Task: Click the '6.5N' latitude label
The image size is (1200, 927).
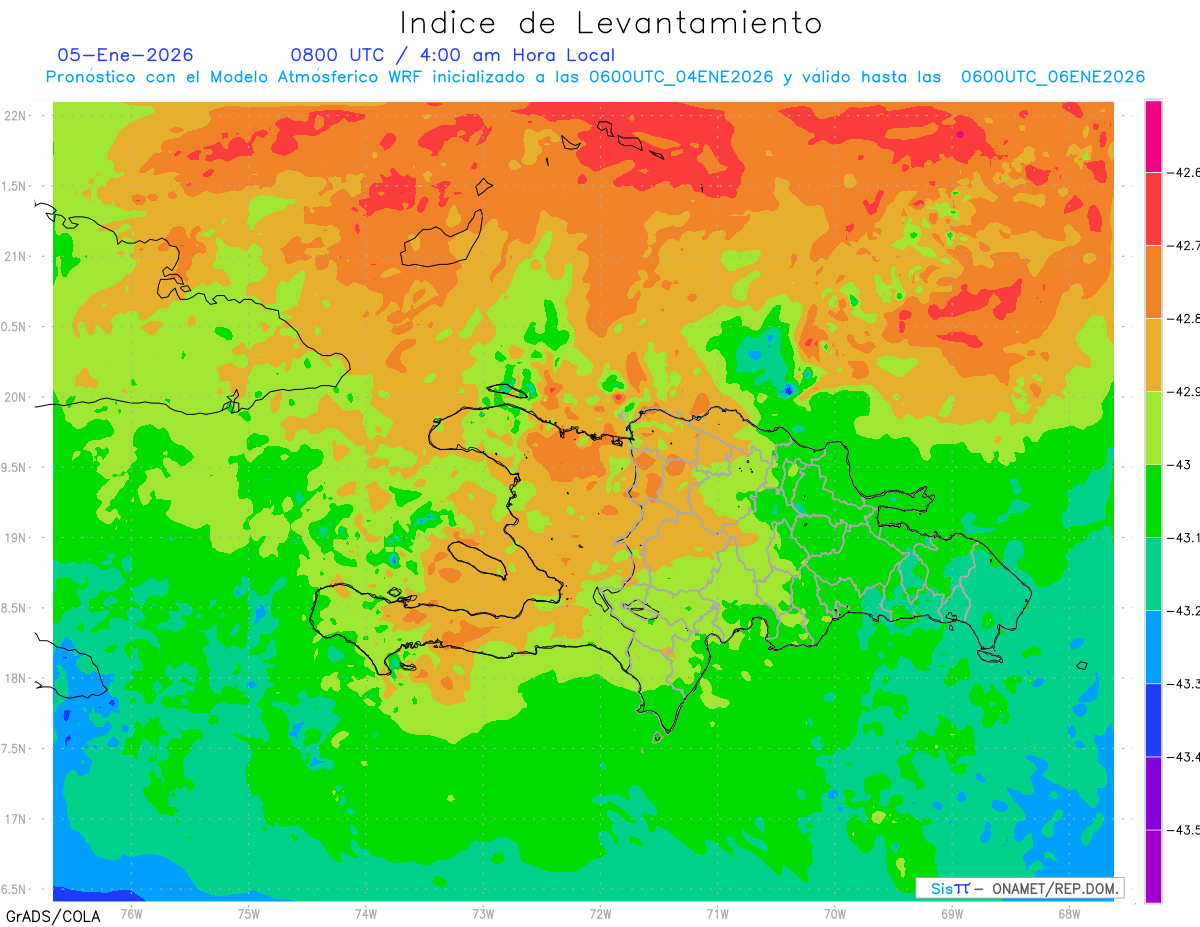Action: coord(15,890)
